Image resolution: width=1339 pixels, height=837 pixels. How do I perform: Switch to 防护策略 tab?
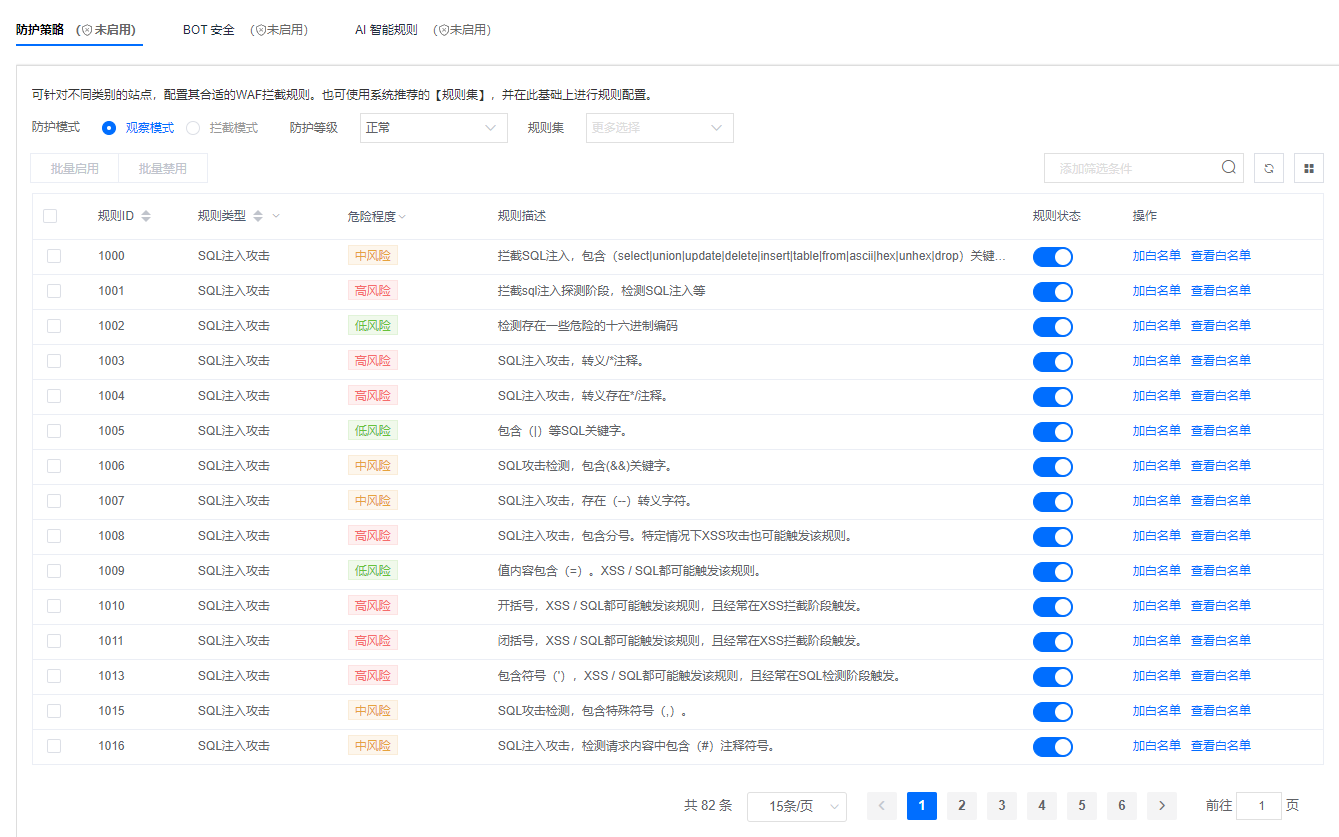pos(79,30)
